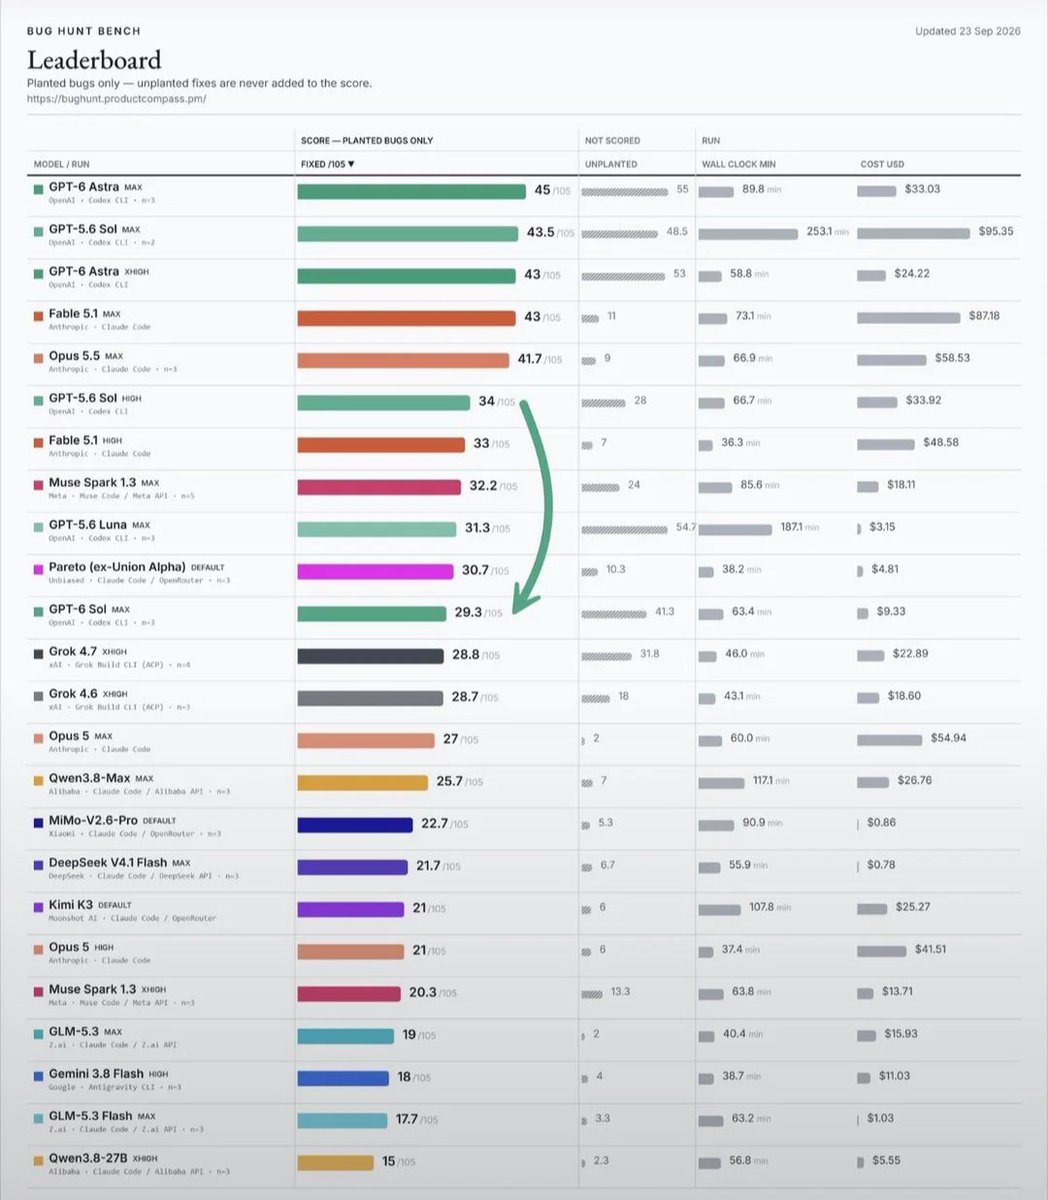Click the 48.5 unplanted value
Screen dimensions: 1048x1200
677,231
